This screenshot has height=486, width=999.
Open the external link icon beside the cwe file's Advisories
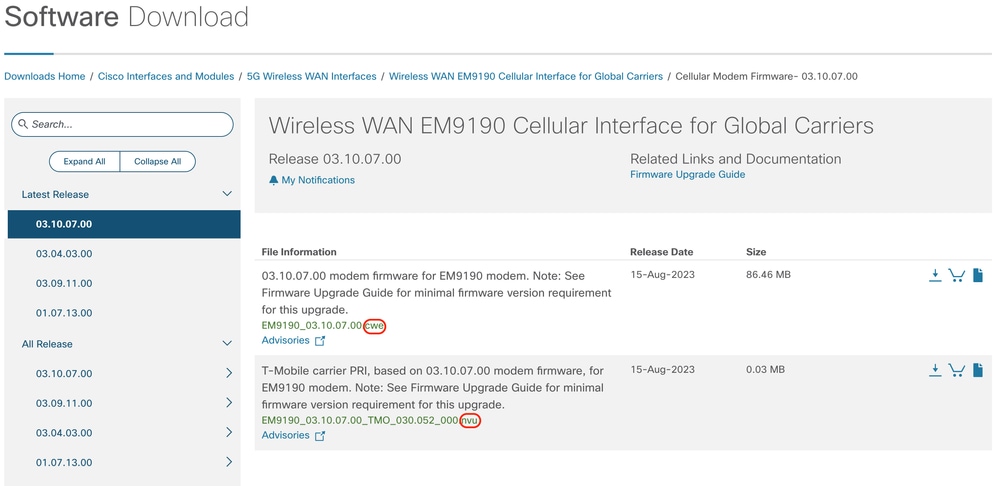tap(320, 341)
